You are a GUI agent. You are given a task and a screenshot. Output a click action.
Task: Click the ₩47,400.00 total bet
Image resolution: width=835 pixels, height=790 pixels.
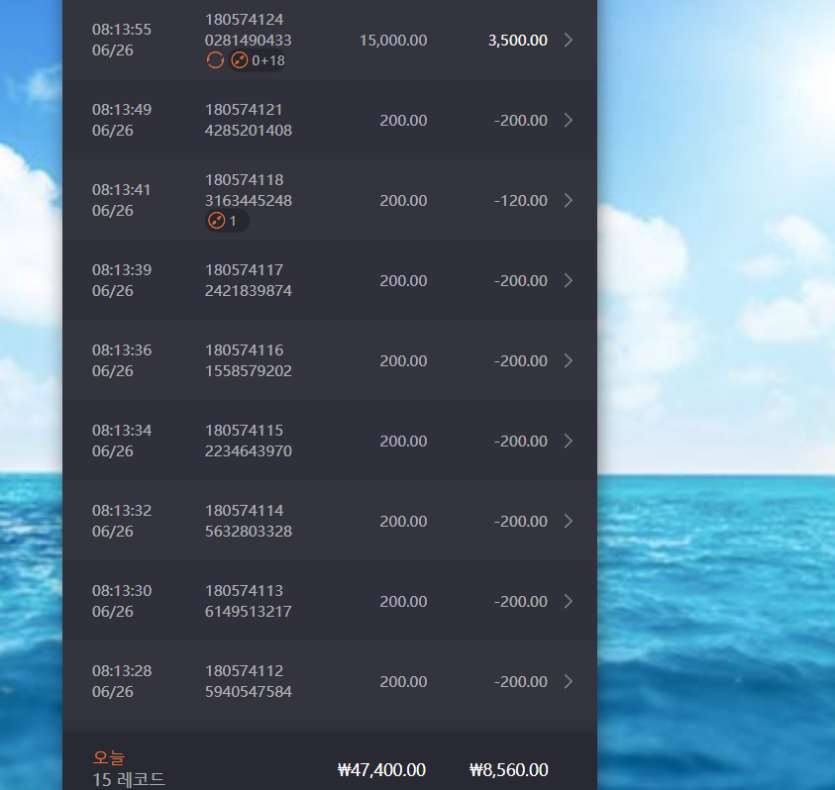click(381, 770)
